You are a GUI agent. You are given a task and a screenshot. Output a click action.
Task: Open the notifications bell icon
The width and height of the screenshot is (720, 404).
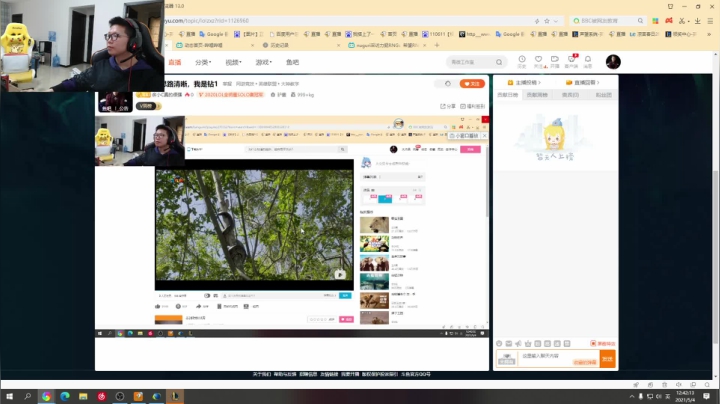(588, 59)
